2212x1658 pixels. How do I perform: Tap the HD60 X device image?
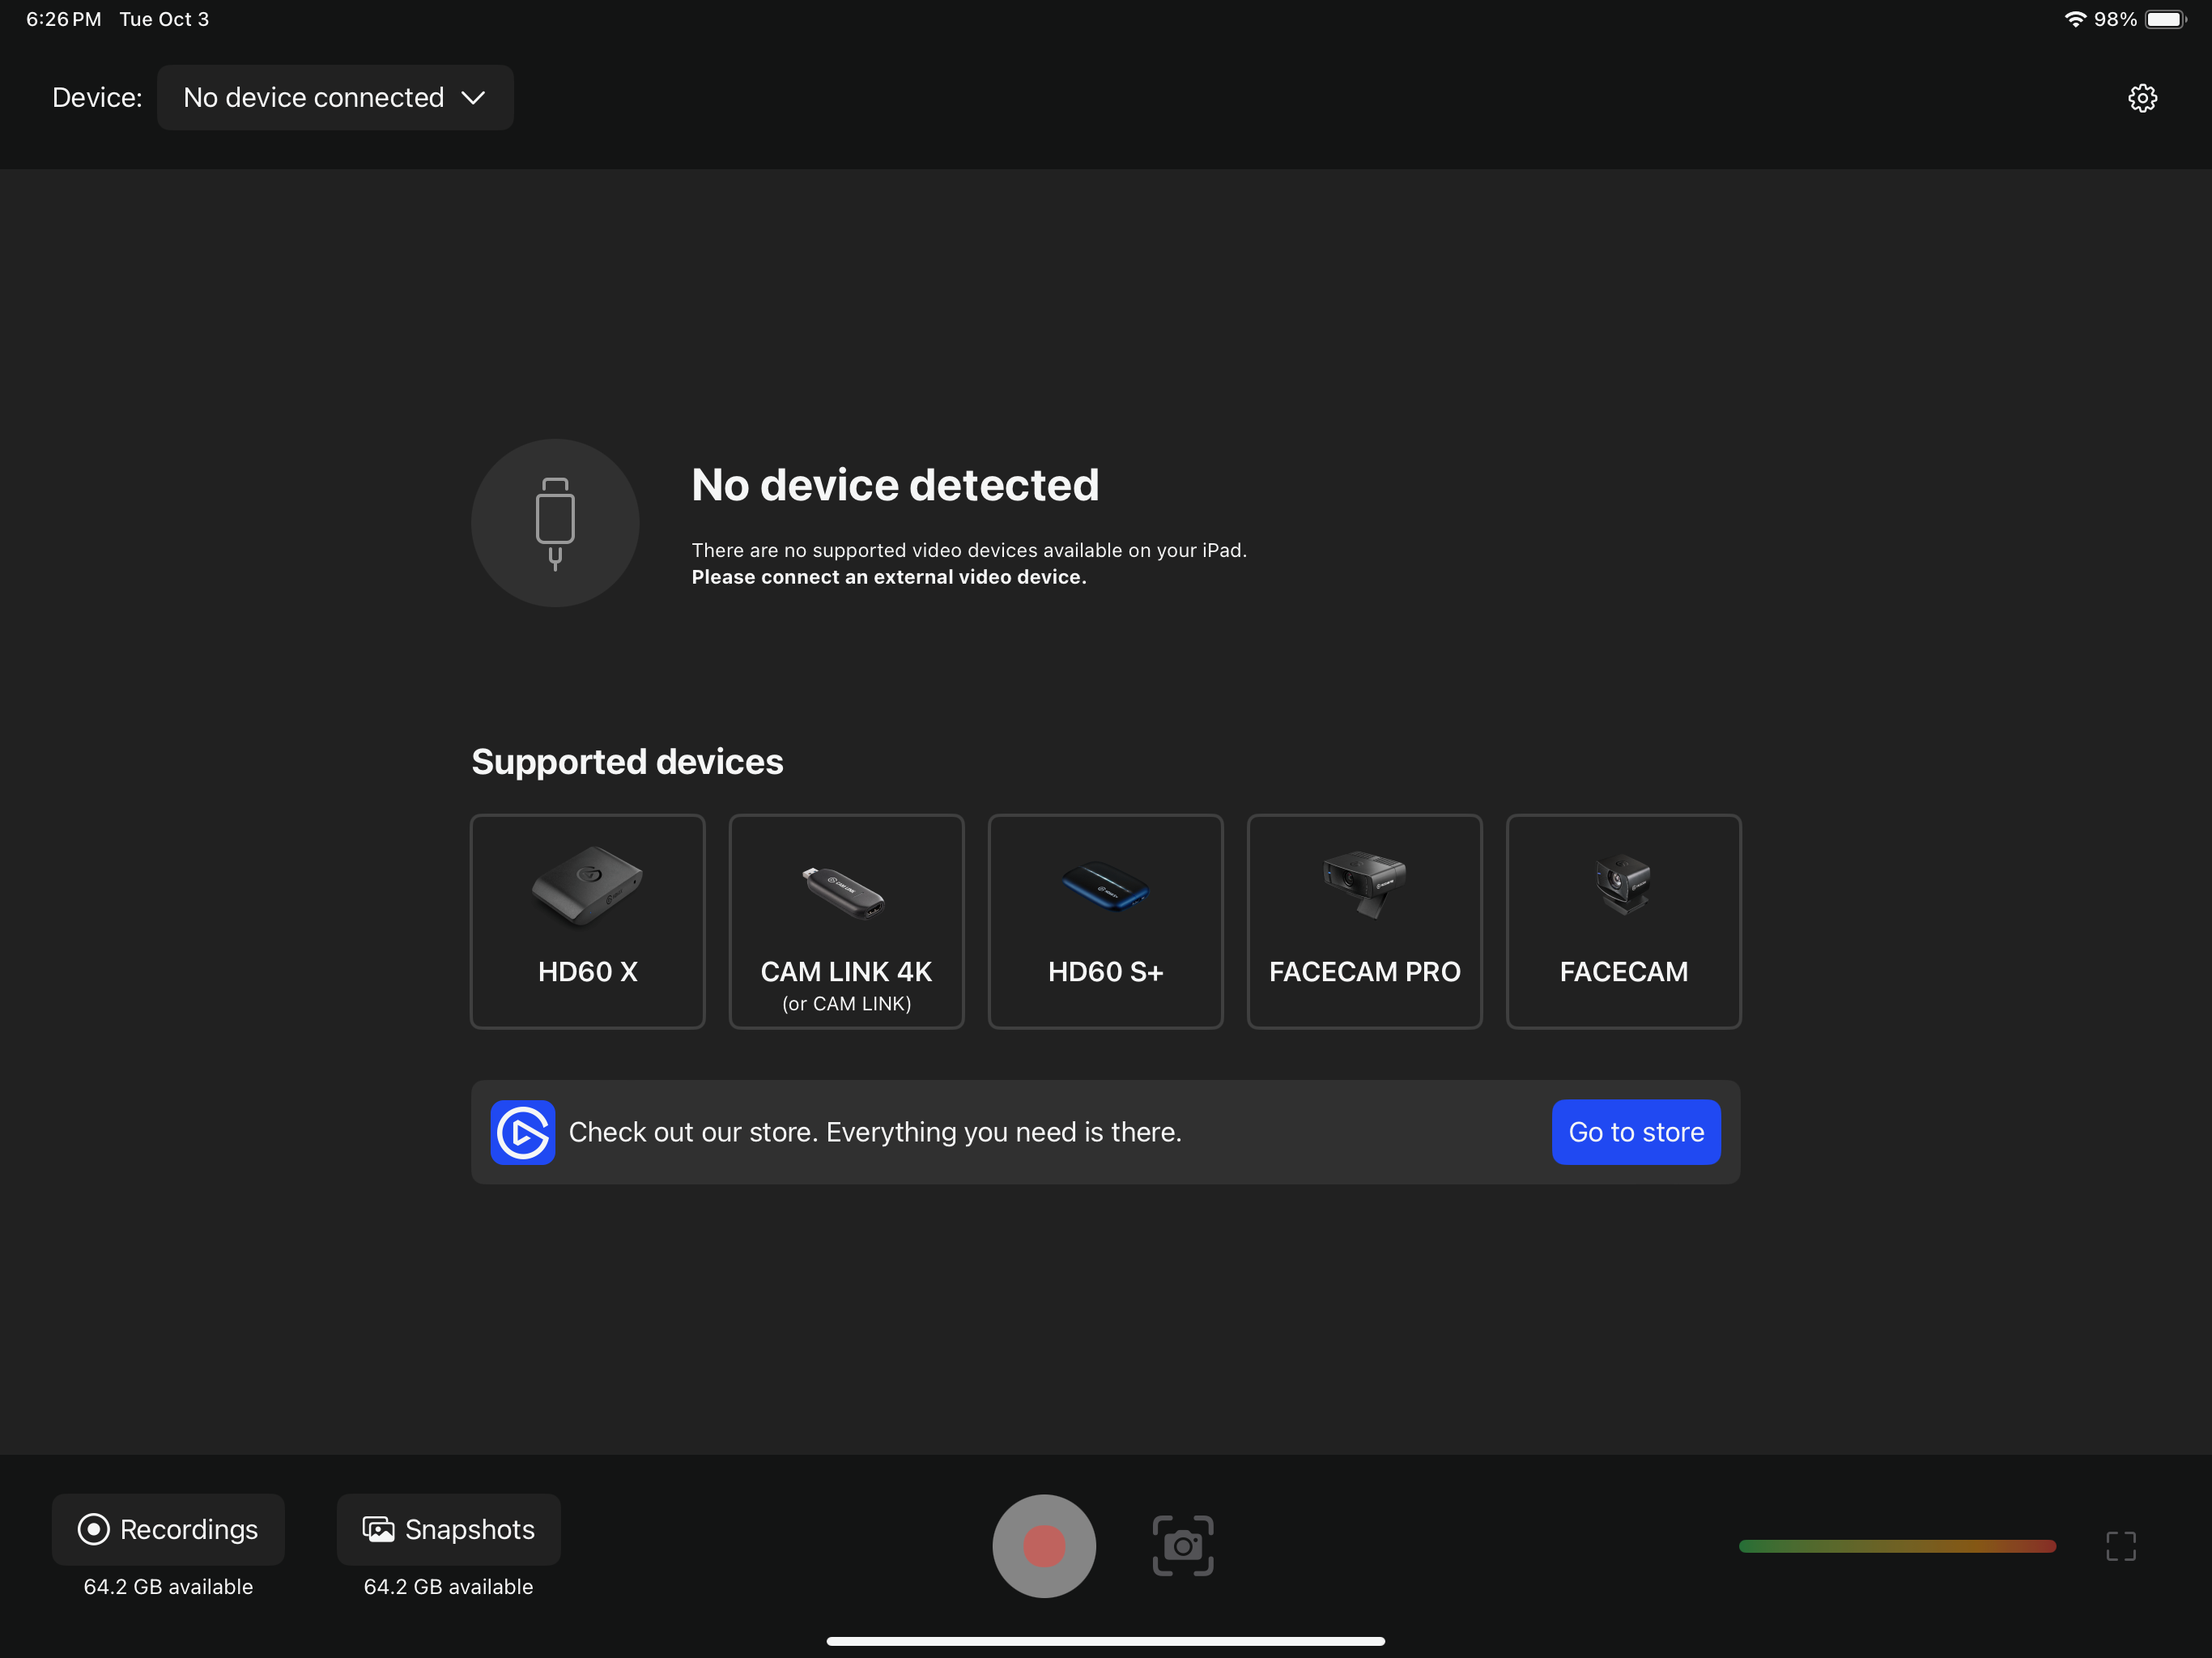click(587, 886)
